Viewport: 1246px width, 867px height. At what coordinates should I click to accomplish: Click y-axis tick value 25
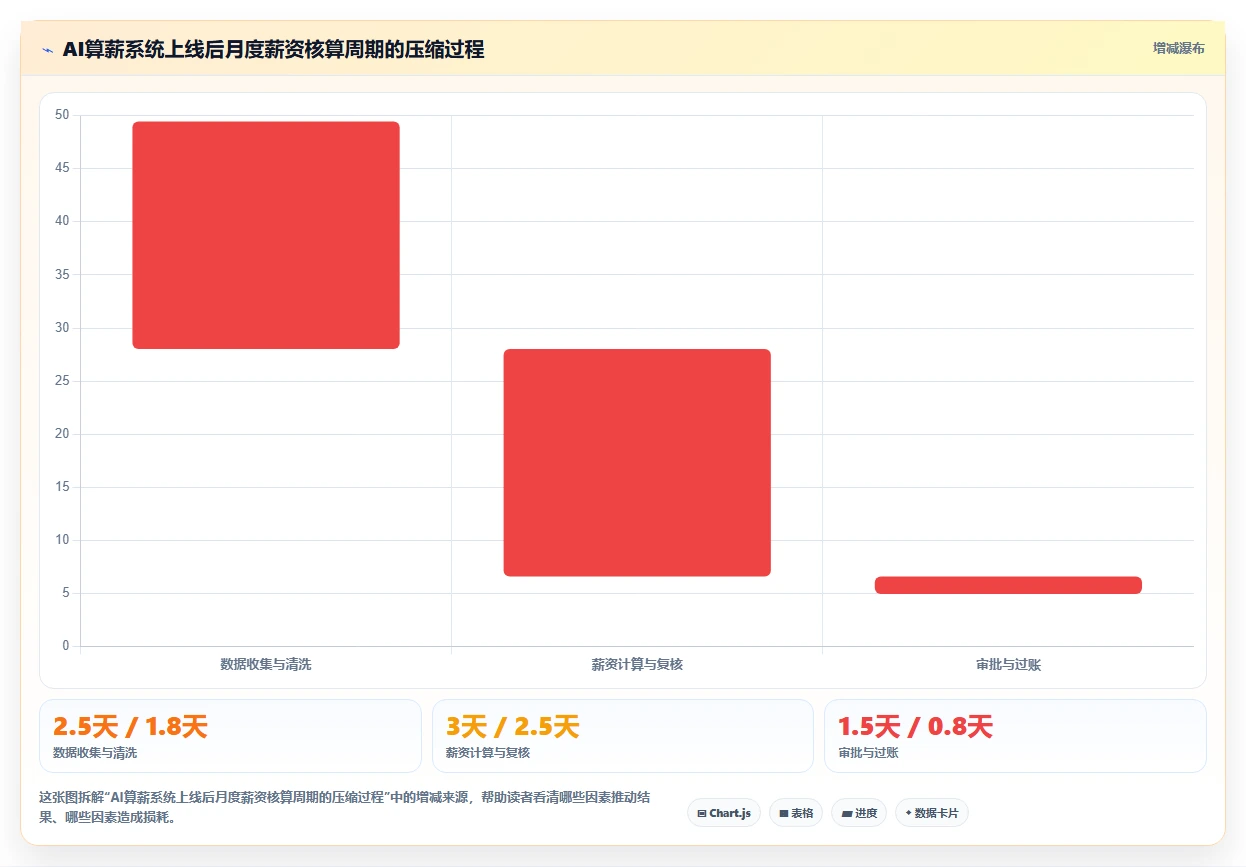tap(62, 381)
